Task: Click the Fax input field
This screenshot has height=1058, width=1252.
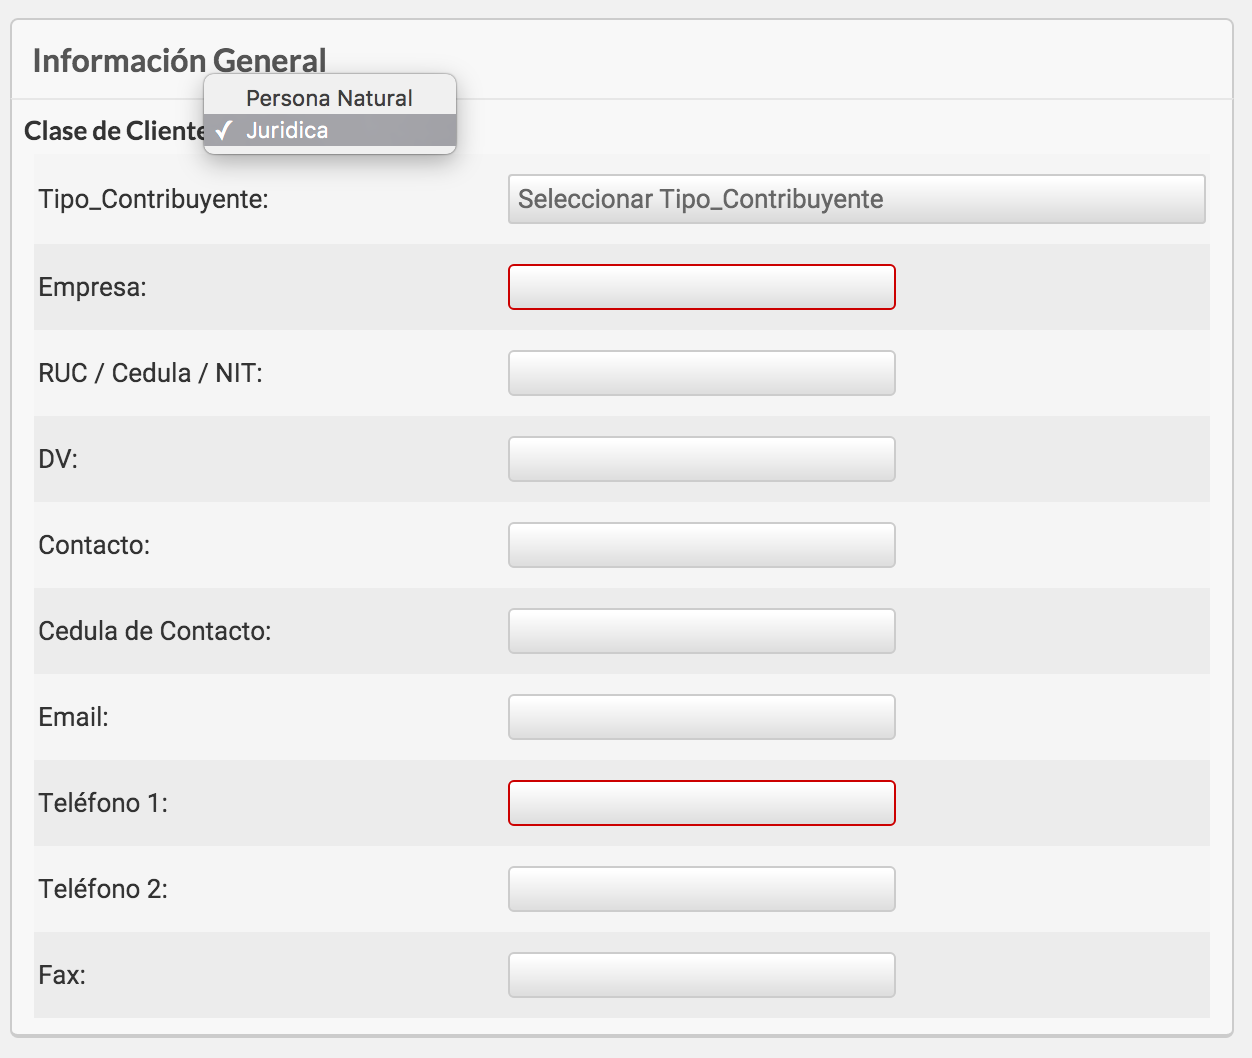Action: click(701, 975)
